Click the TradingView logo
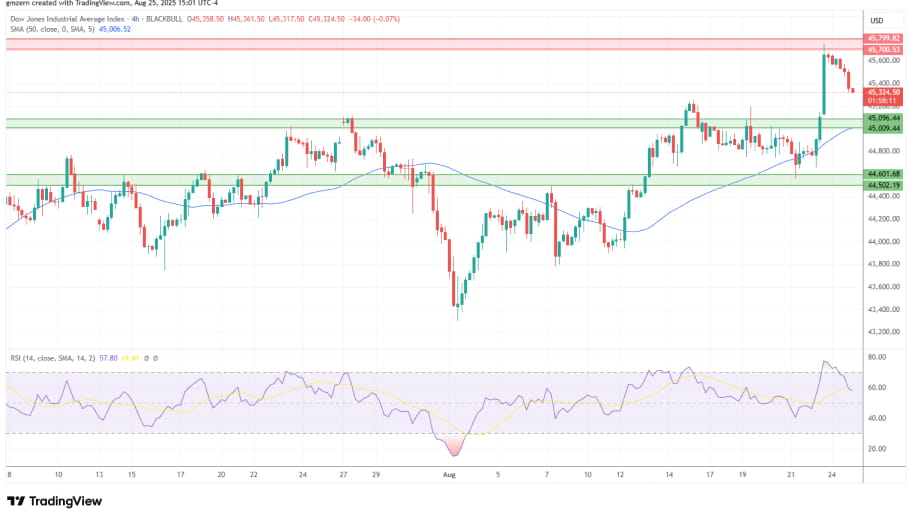 coord(55,501)
